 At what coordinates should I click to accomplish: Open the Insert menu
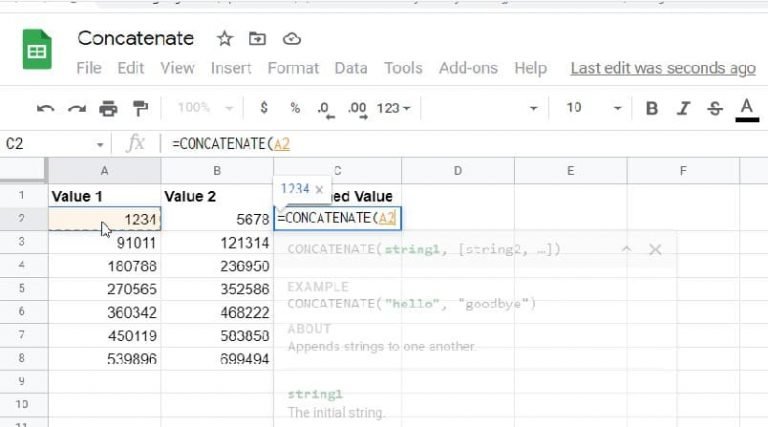231,68
